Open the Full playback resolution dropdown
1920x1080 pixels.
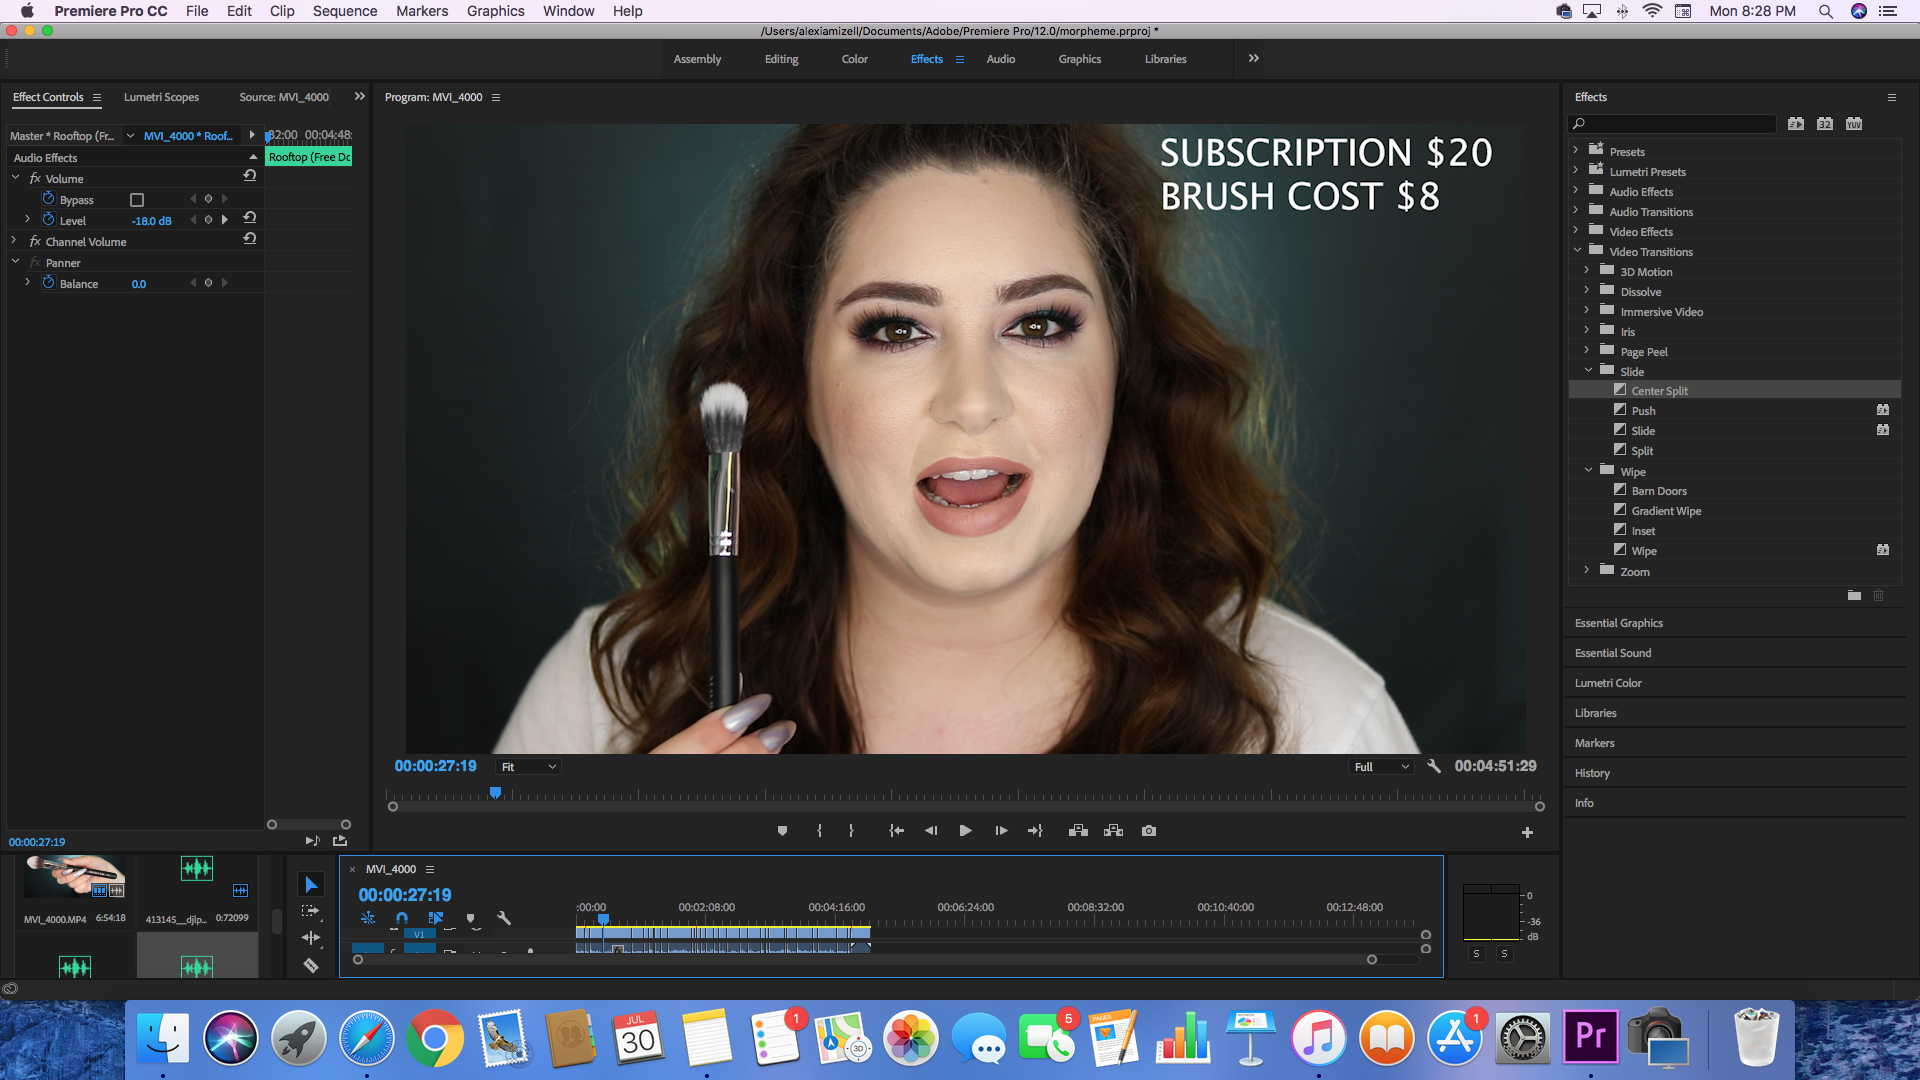(x=1381, y=767)
